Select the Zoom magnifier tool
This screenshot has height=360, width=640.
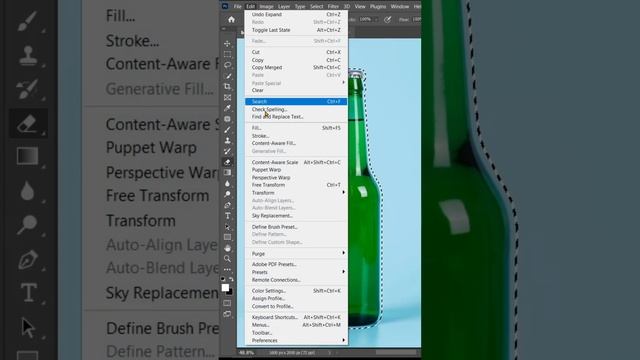pos(227,259)
